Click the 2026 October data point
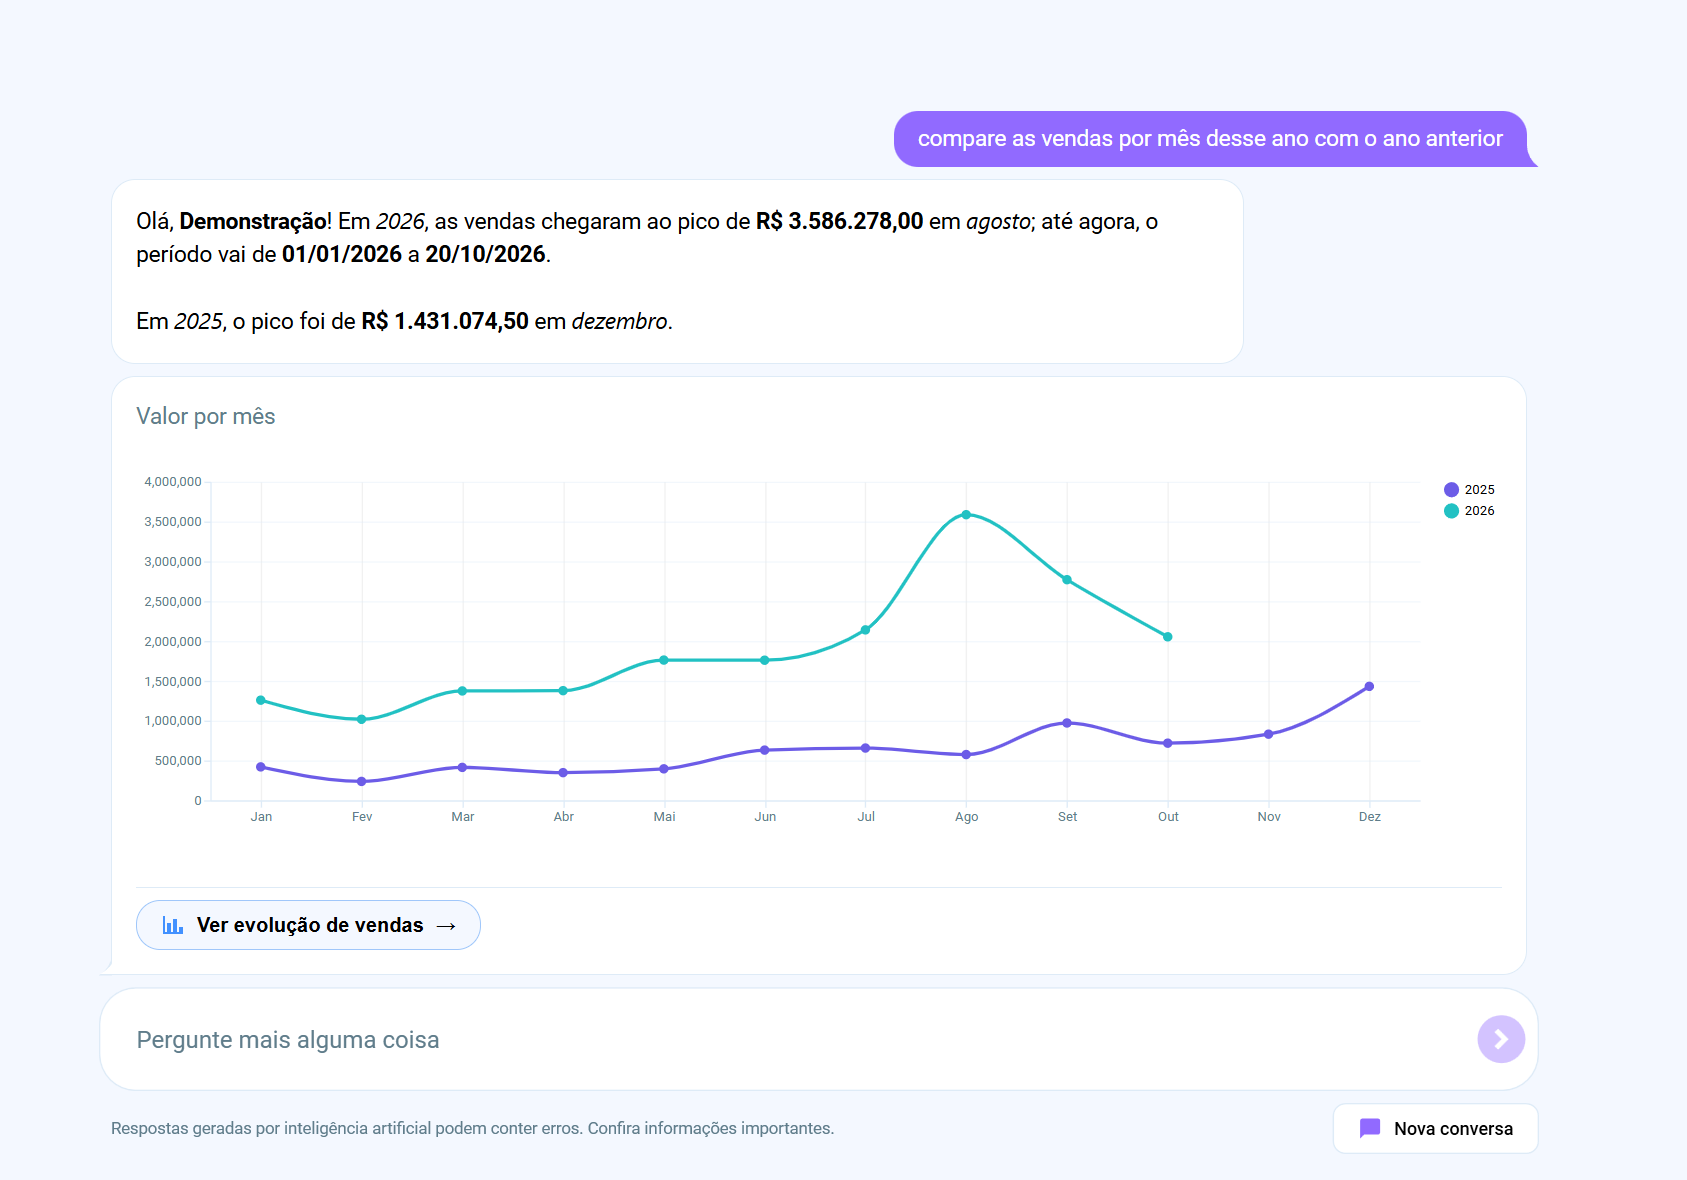1687x1180 pixels. 1167,636
